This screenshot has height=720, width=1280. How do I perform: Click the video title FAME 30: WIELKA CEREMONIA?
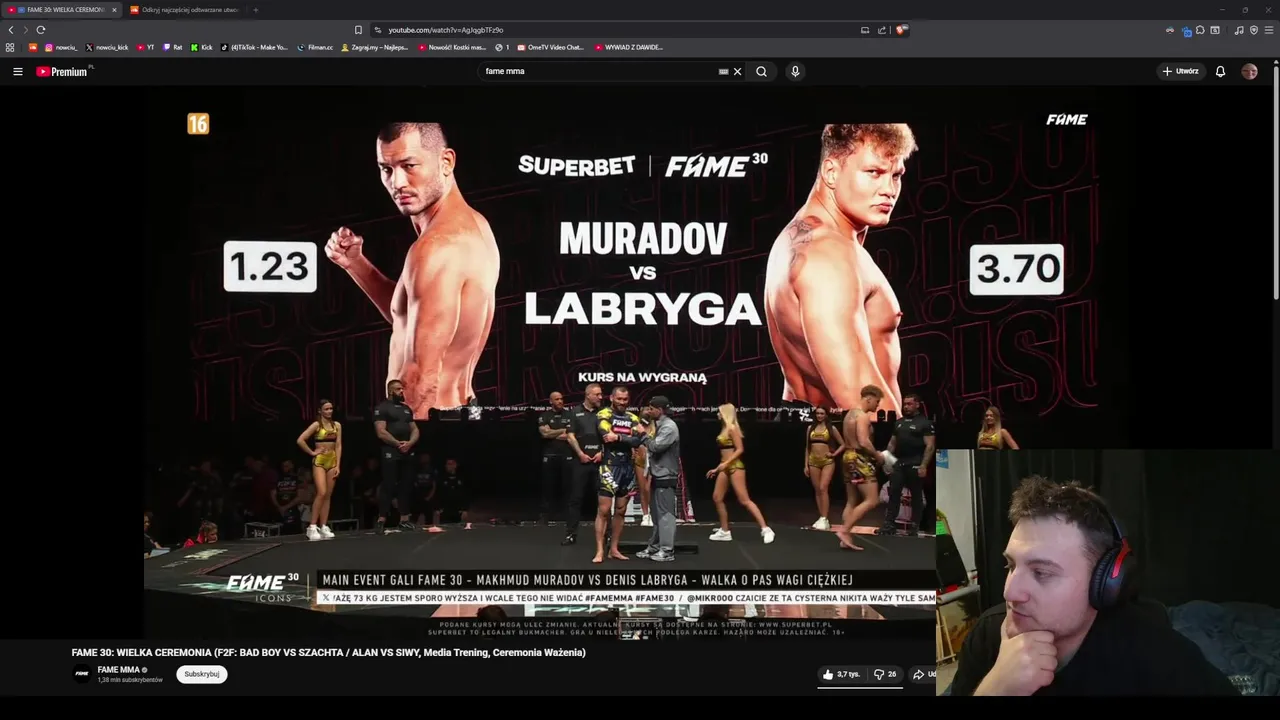pyautogui.click(x=328, y=652)
